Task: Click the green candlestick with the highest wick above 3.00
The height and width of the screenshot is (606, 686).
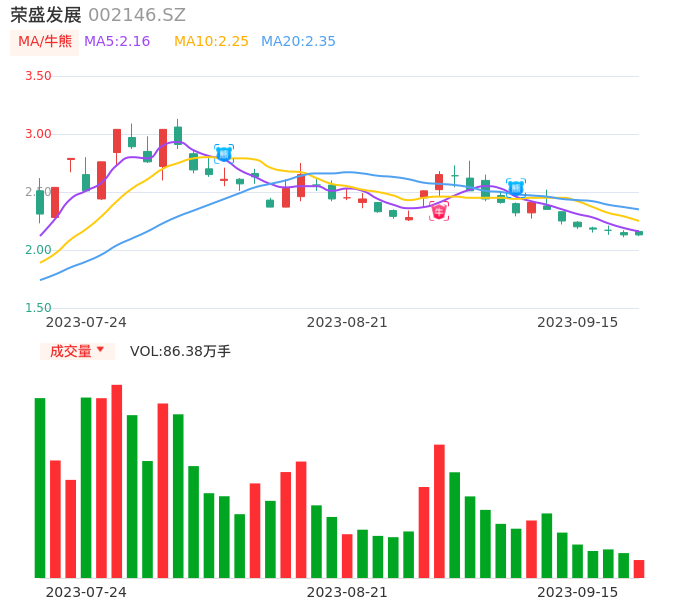Action: point(178,135)
